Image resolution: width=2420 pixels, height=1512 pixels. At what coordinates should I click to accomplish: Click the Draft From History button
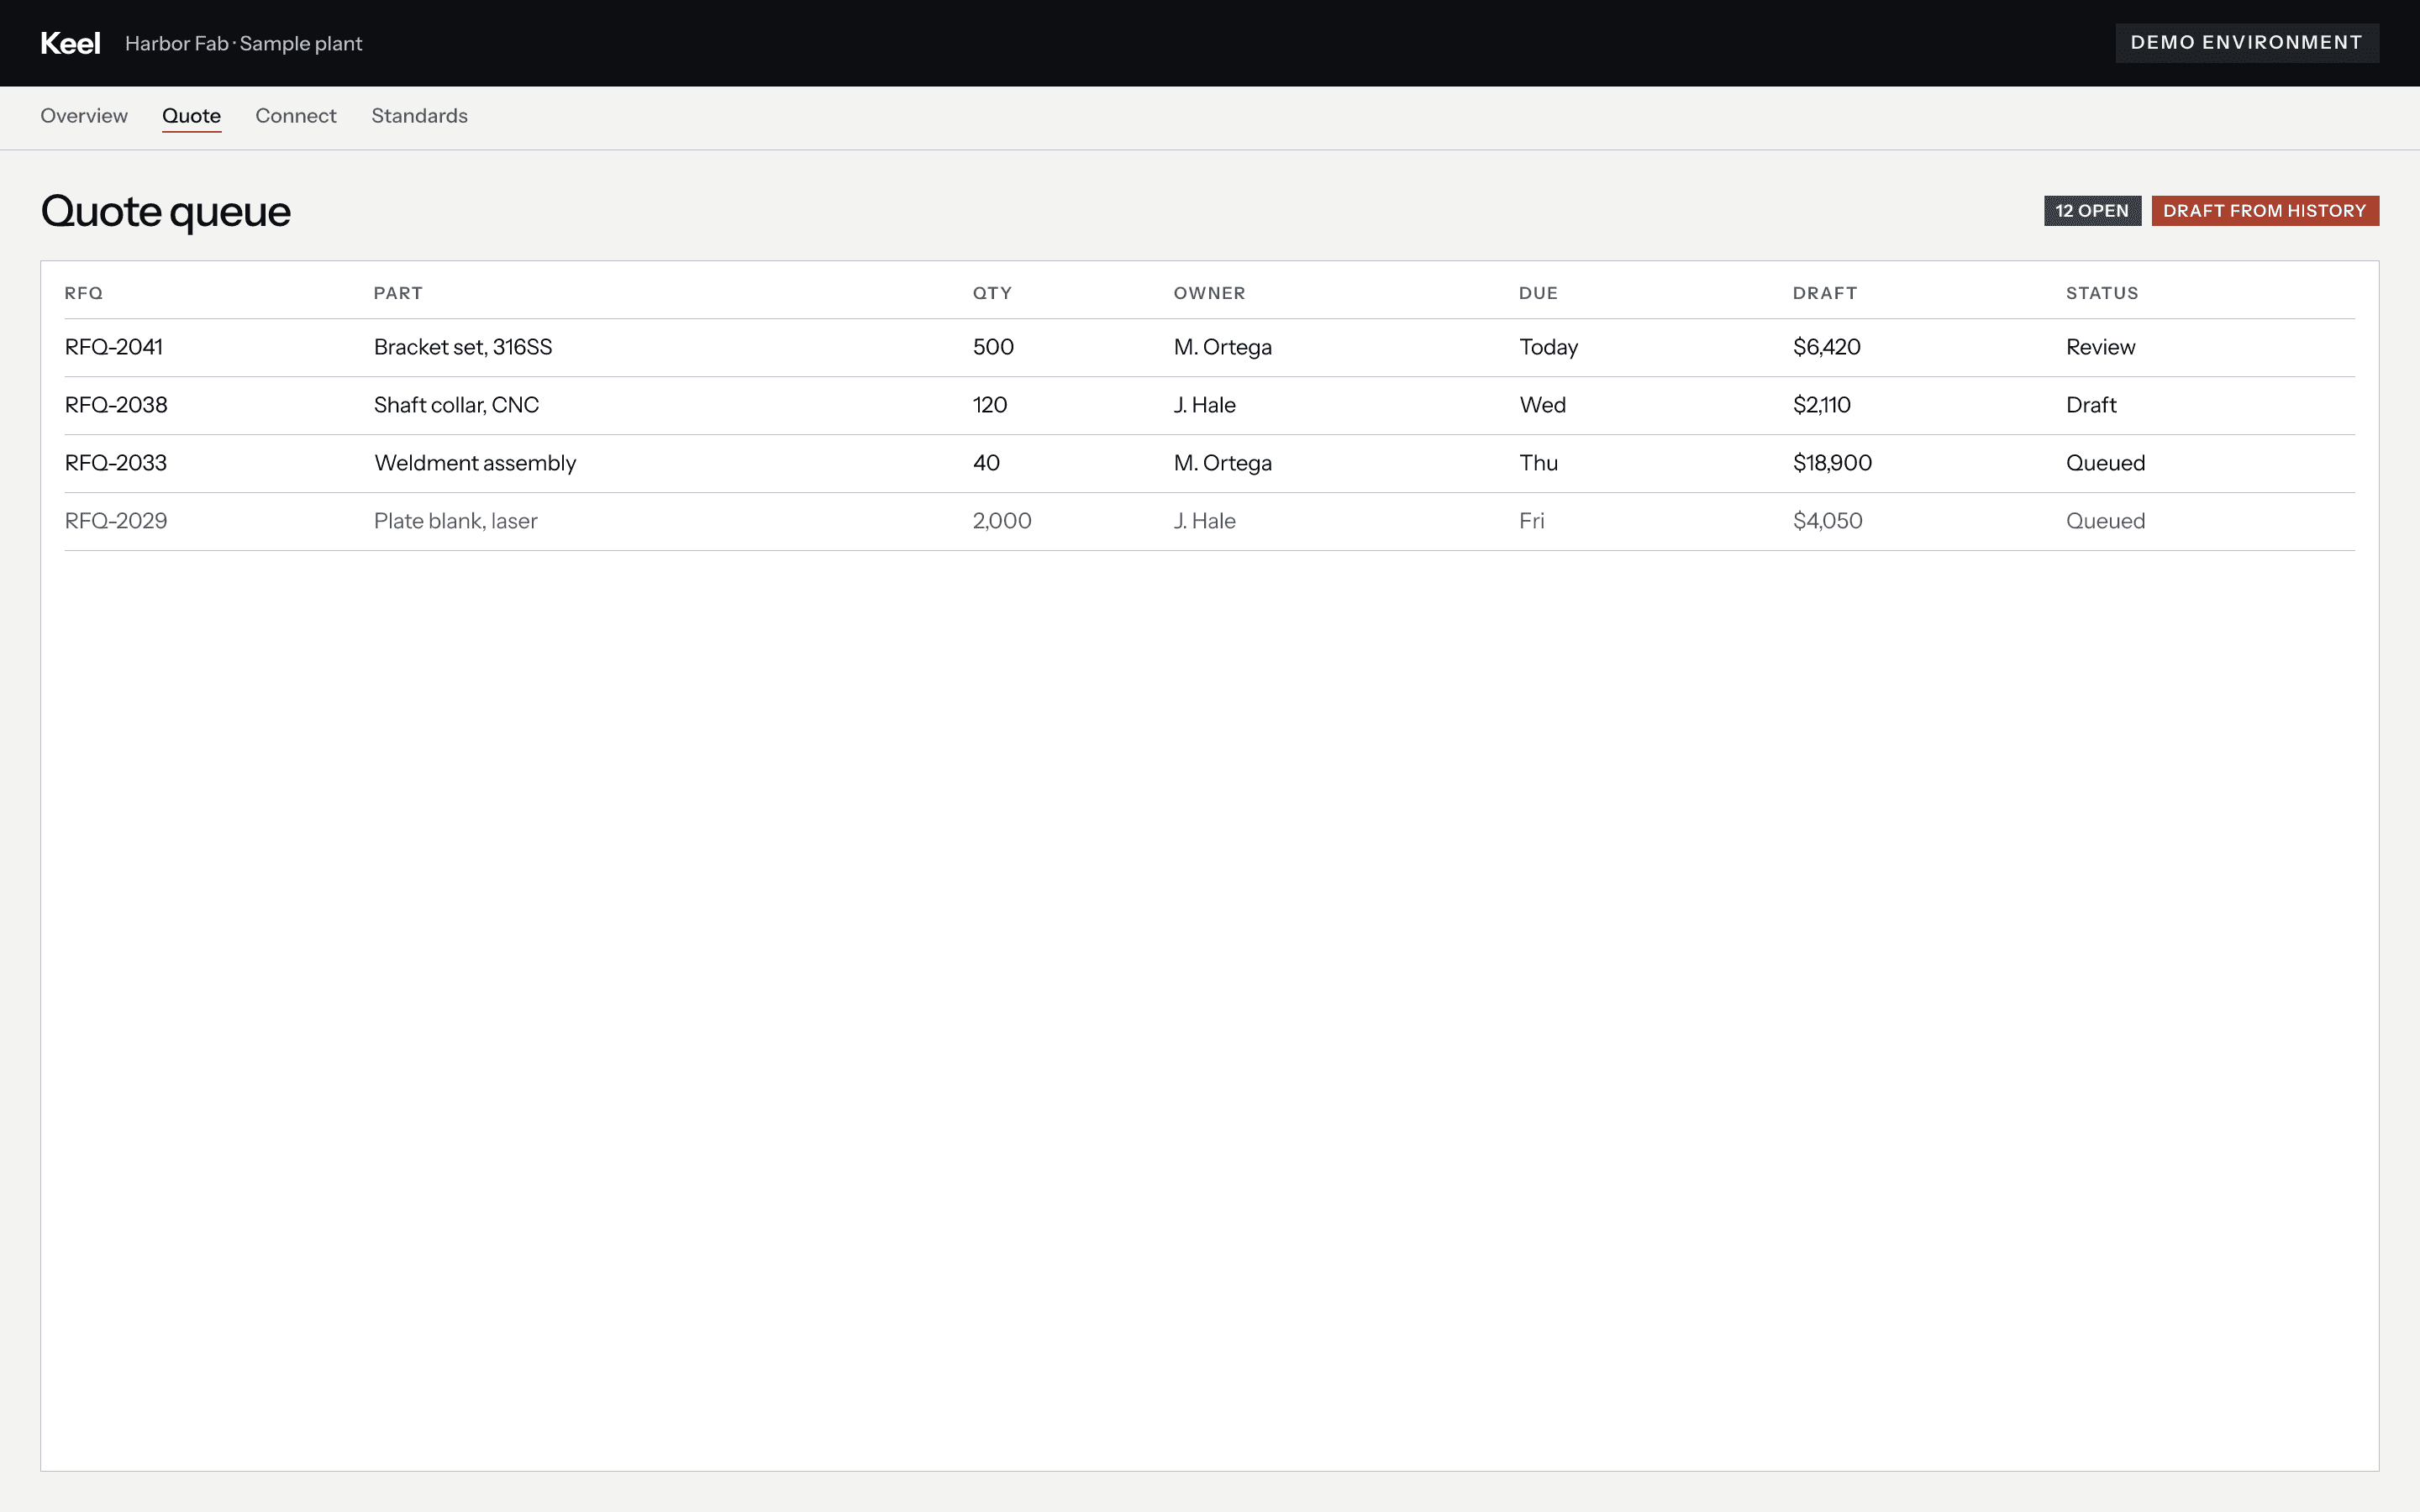click(x=2265, y=211)
